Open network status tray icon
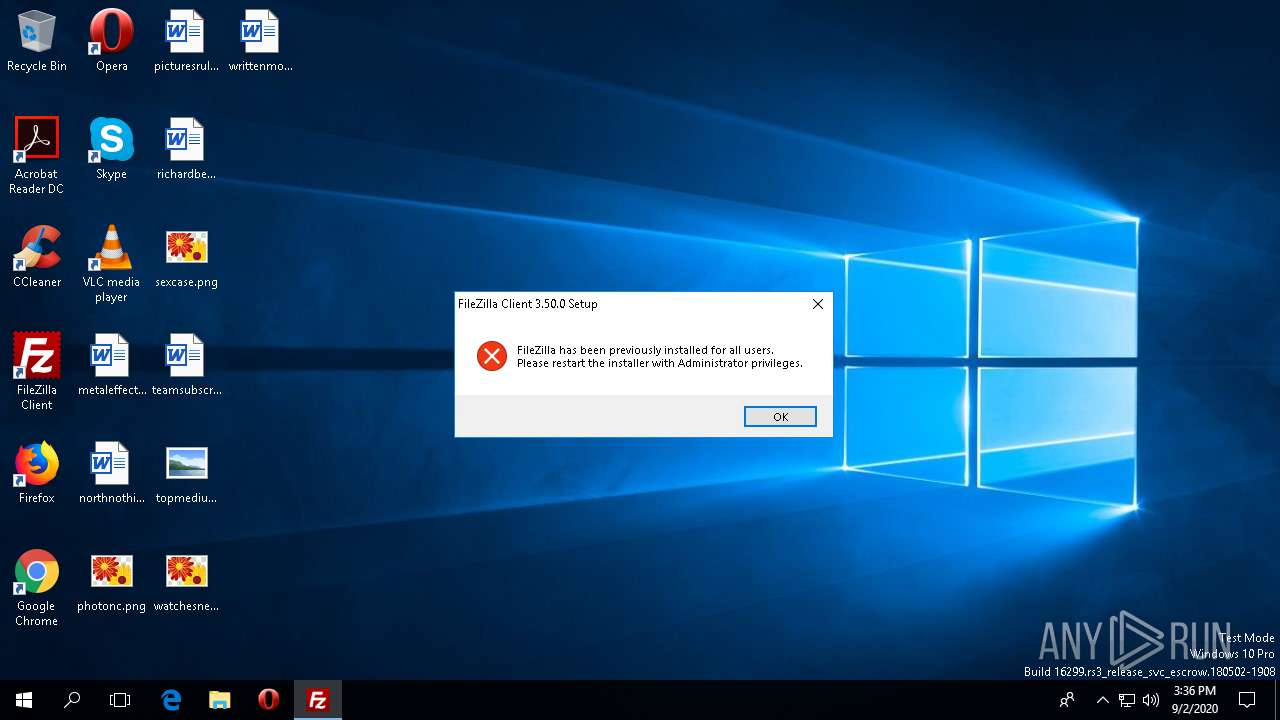The height and width of the screenshot is (720, 1280). tap(1127, 700)
